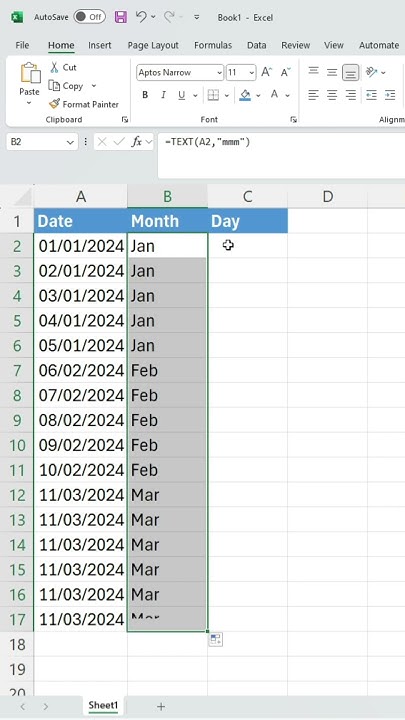Toggle the AutoSave switch
Image resolution: width=405 pixels, height=720 pixels.
[90, 17]
